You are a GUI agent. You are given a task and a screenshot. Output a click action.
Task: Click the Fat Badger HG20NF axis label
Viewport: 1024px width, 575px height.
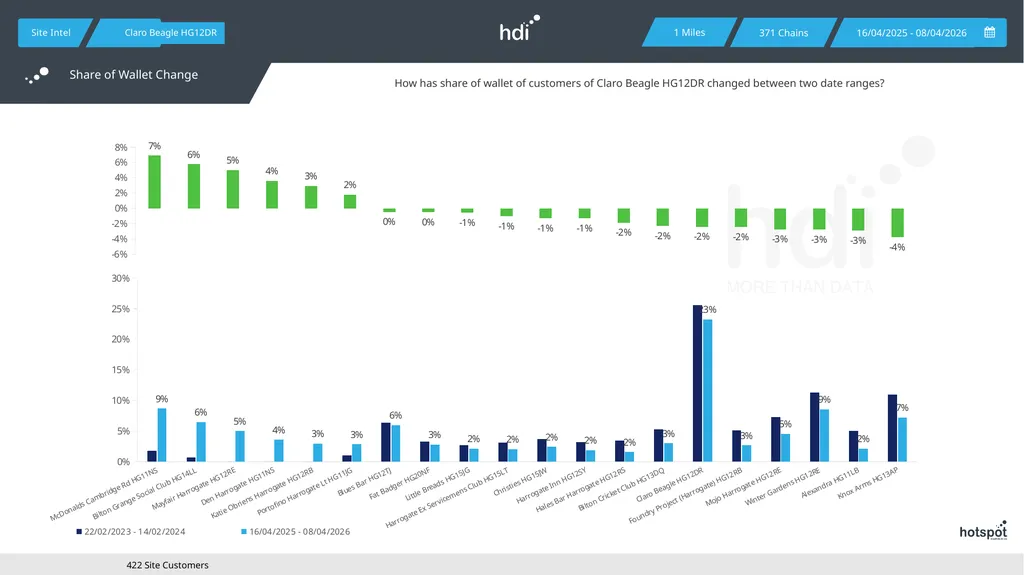pyautogui.click(x=399, y=484)
